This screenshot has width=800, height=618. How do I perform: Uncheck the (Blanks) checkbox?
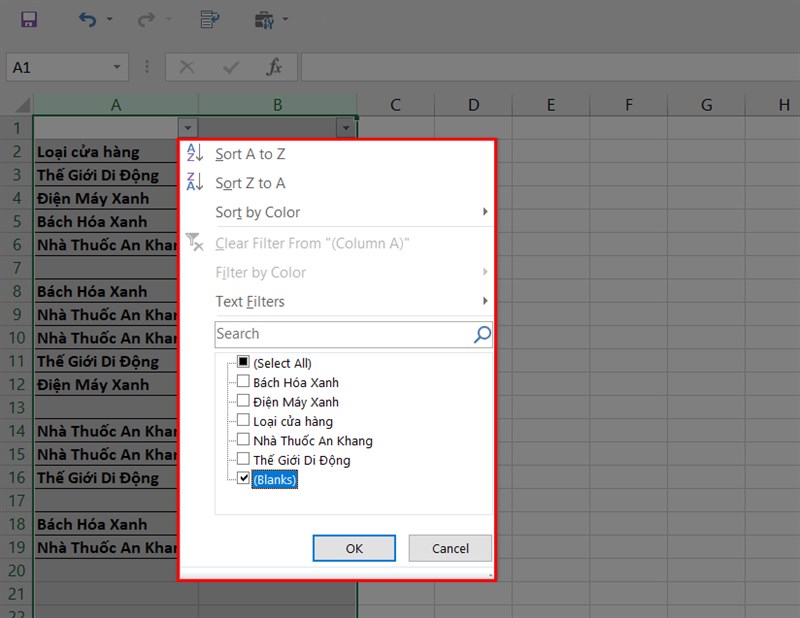coord(243,480)
